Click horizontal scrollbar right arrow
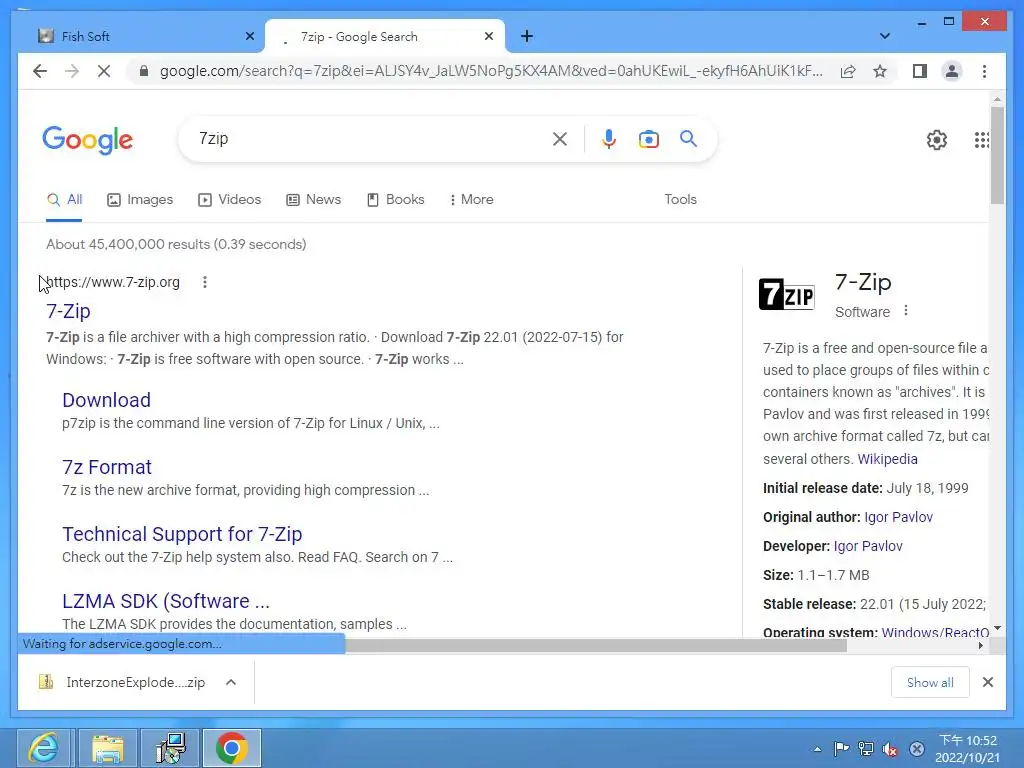This screenshot has width=1024, height=768. click(x=981, y=646)
